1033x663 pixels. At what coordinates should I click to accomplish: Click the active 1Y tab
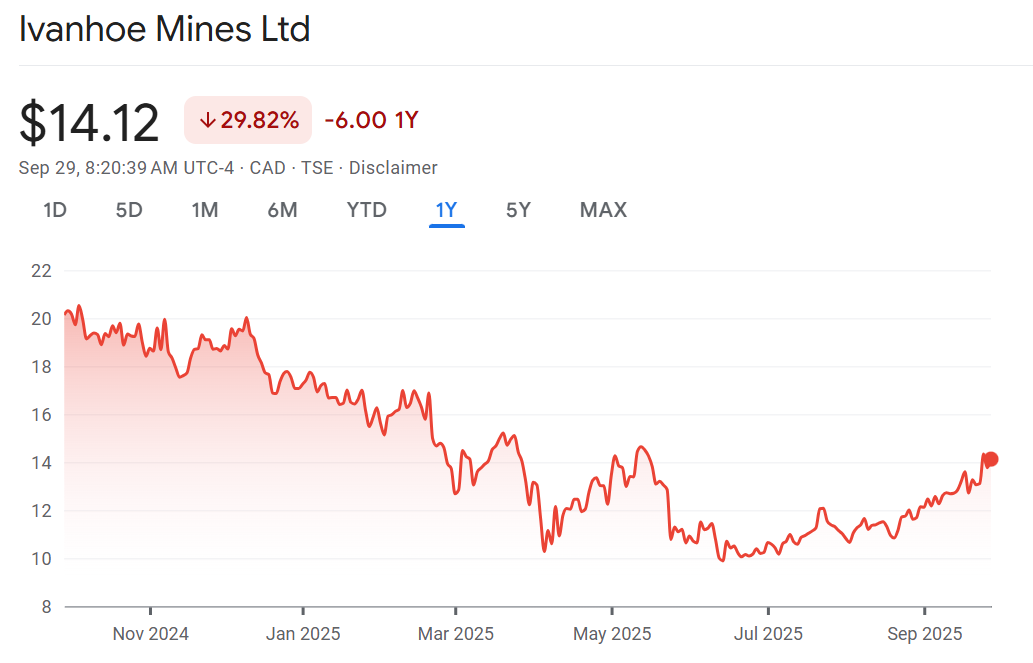446,210
